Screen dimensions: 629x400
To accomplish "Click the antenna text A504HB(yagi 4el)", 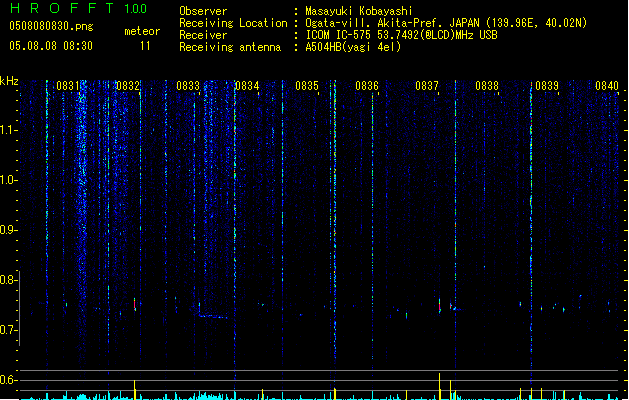I will pos(353,47).
